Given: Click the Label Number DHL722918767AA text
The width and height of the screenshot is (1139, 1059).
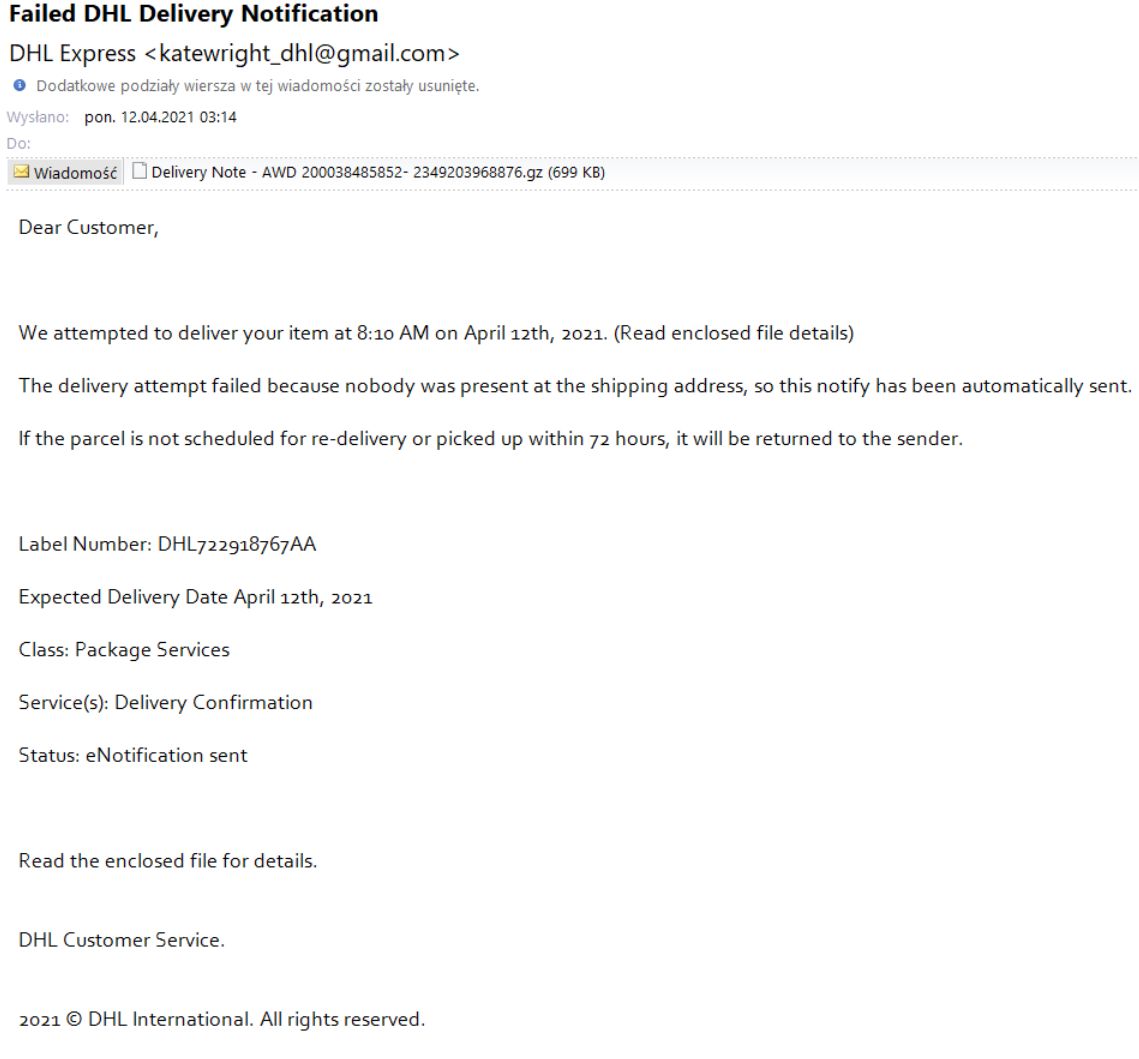Looking at the screenshot, I should pos(167,545).
